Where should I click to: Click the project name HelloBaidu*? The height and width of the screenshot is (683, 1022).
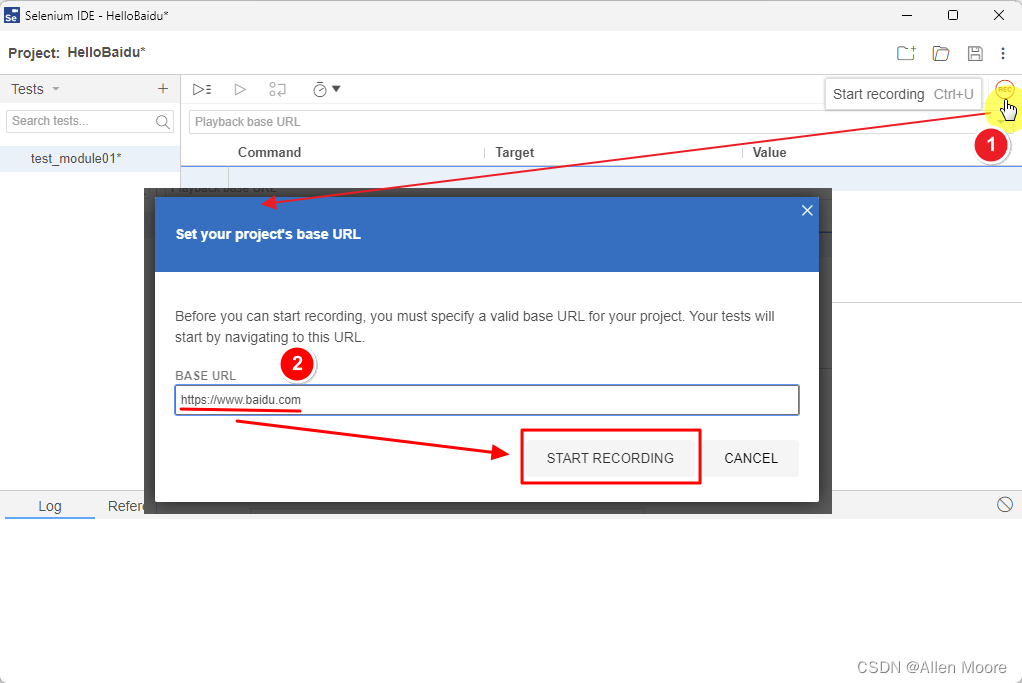tap(106, 52)
